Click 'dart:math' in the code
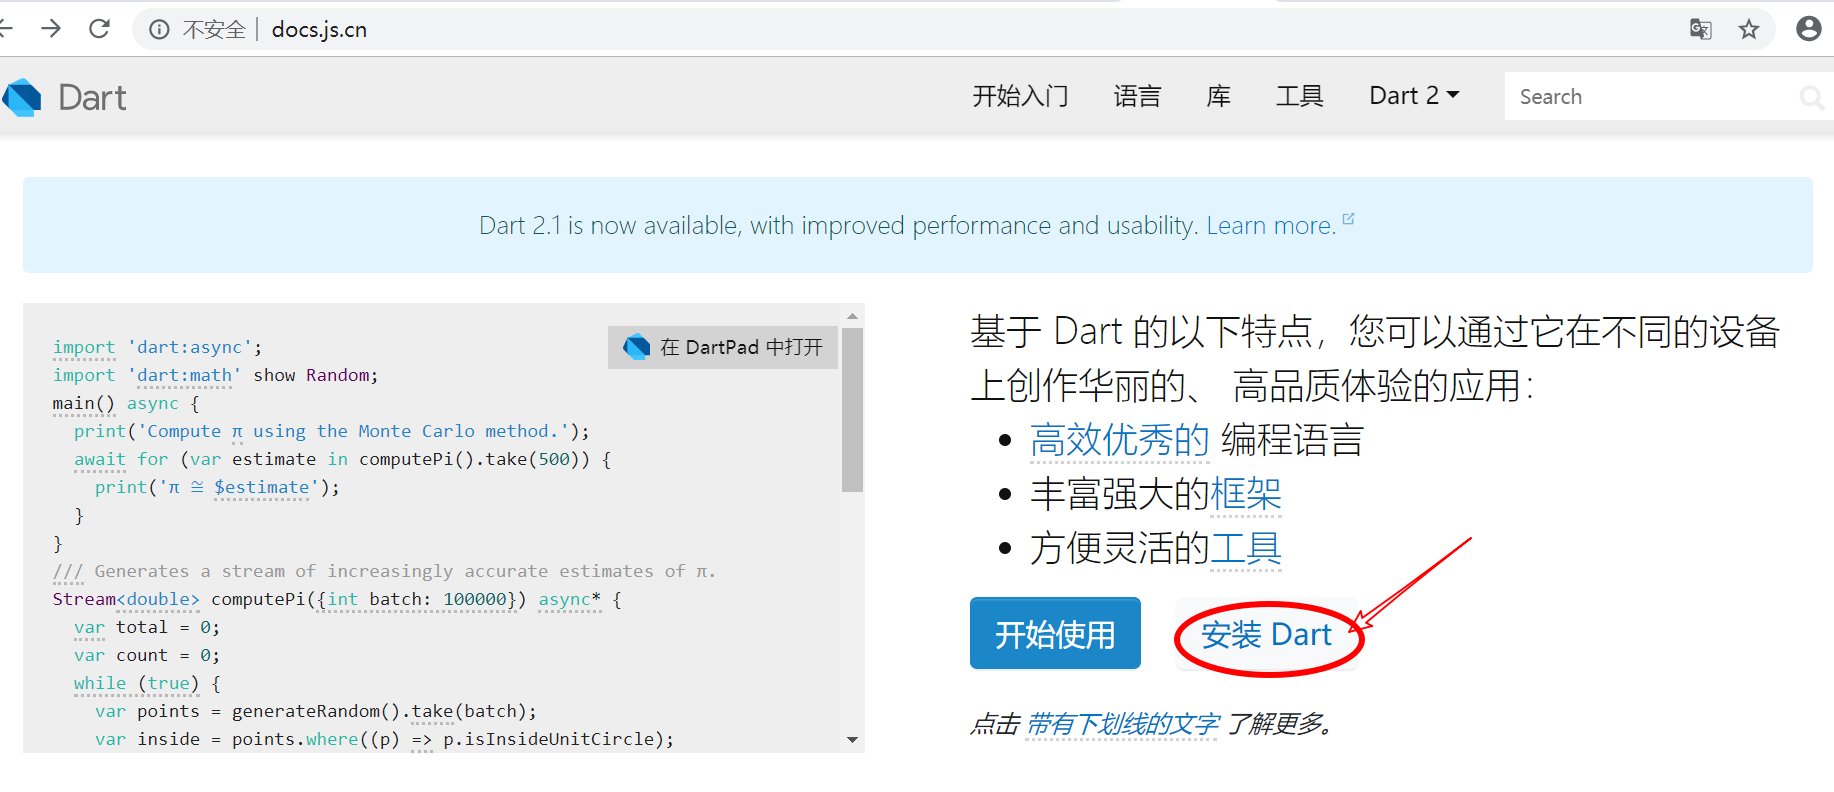Image resolution: width=1834 pixels, height=792 pixels. 184,375
